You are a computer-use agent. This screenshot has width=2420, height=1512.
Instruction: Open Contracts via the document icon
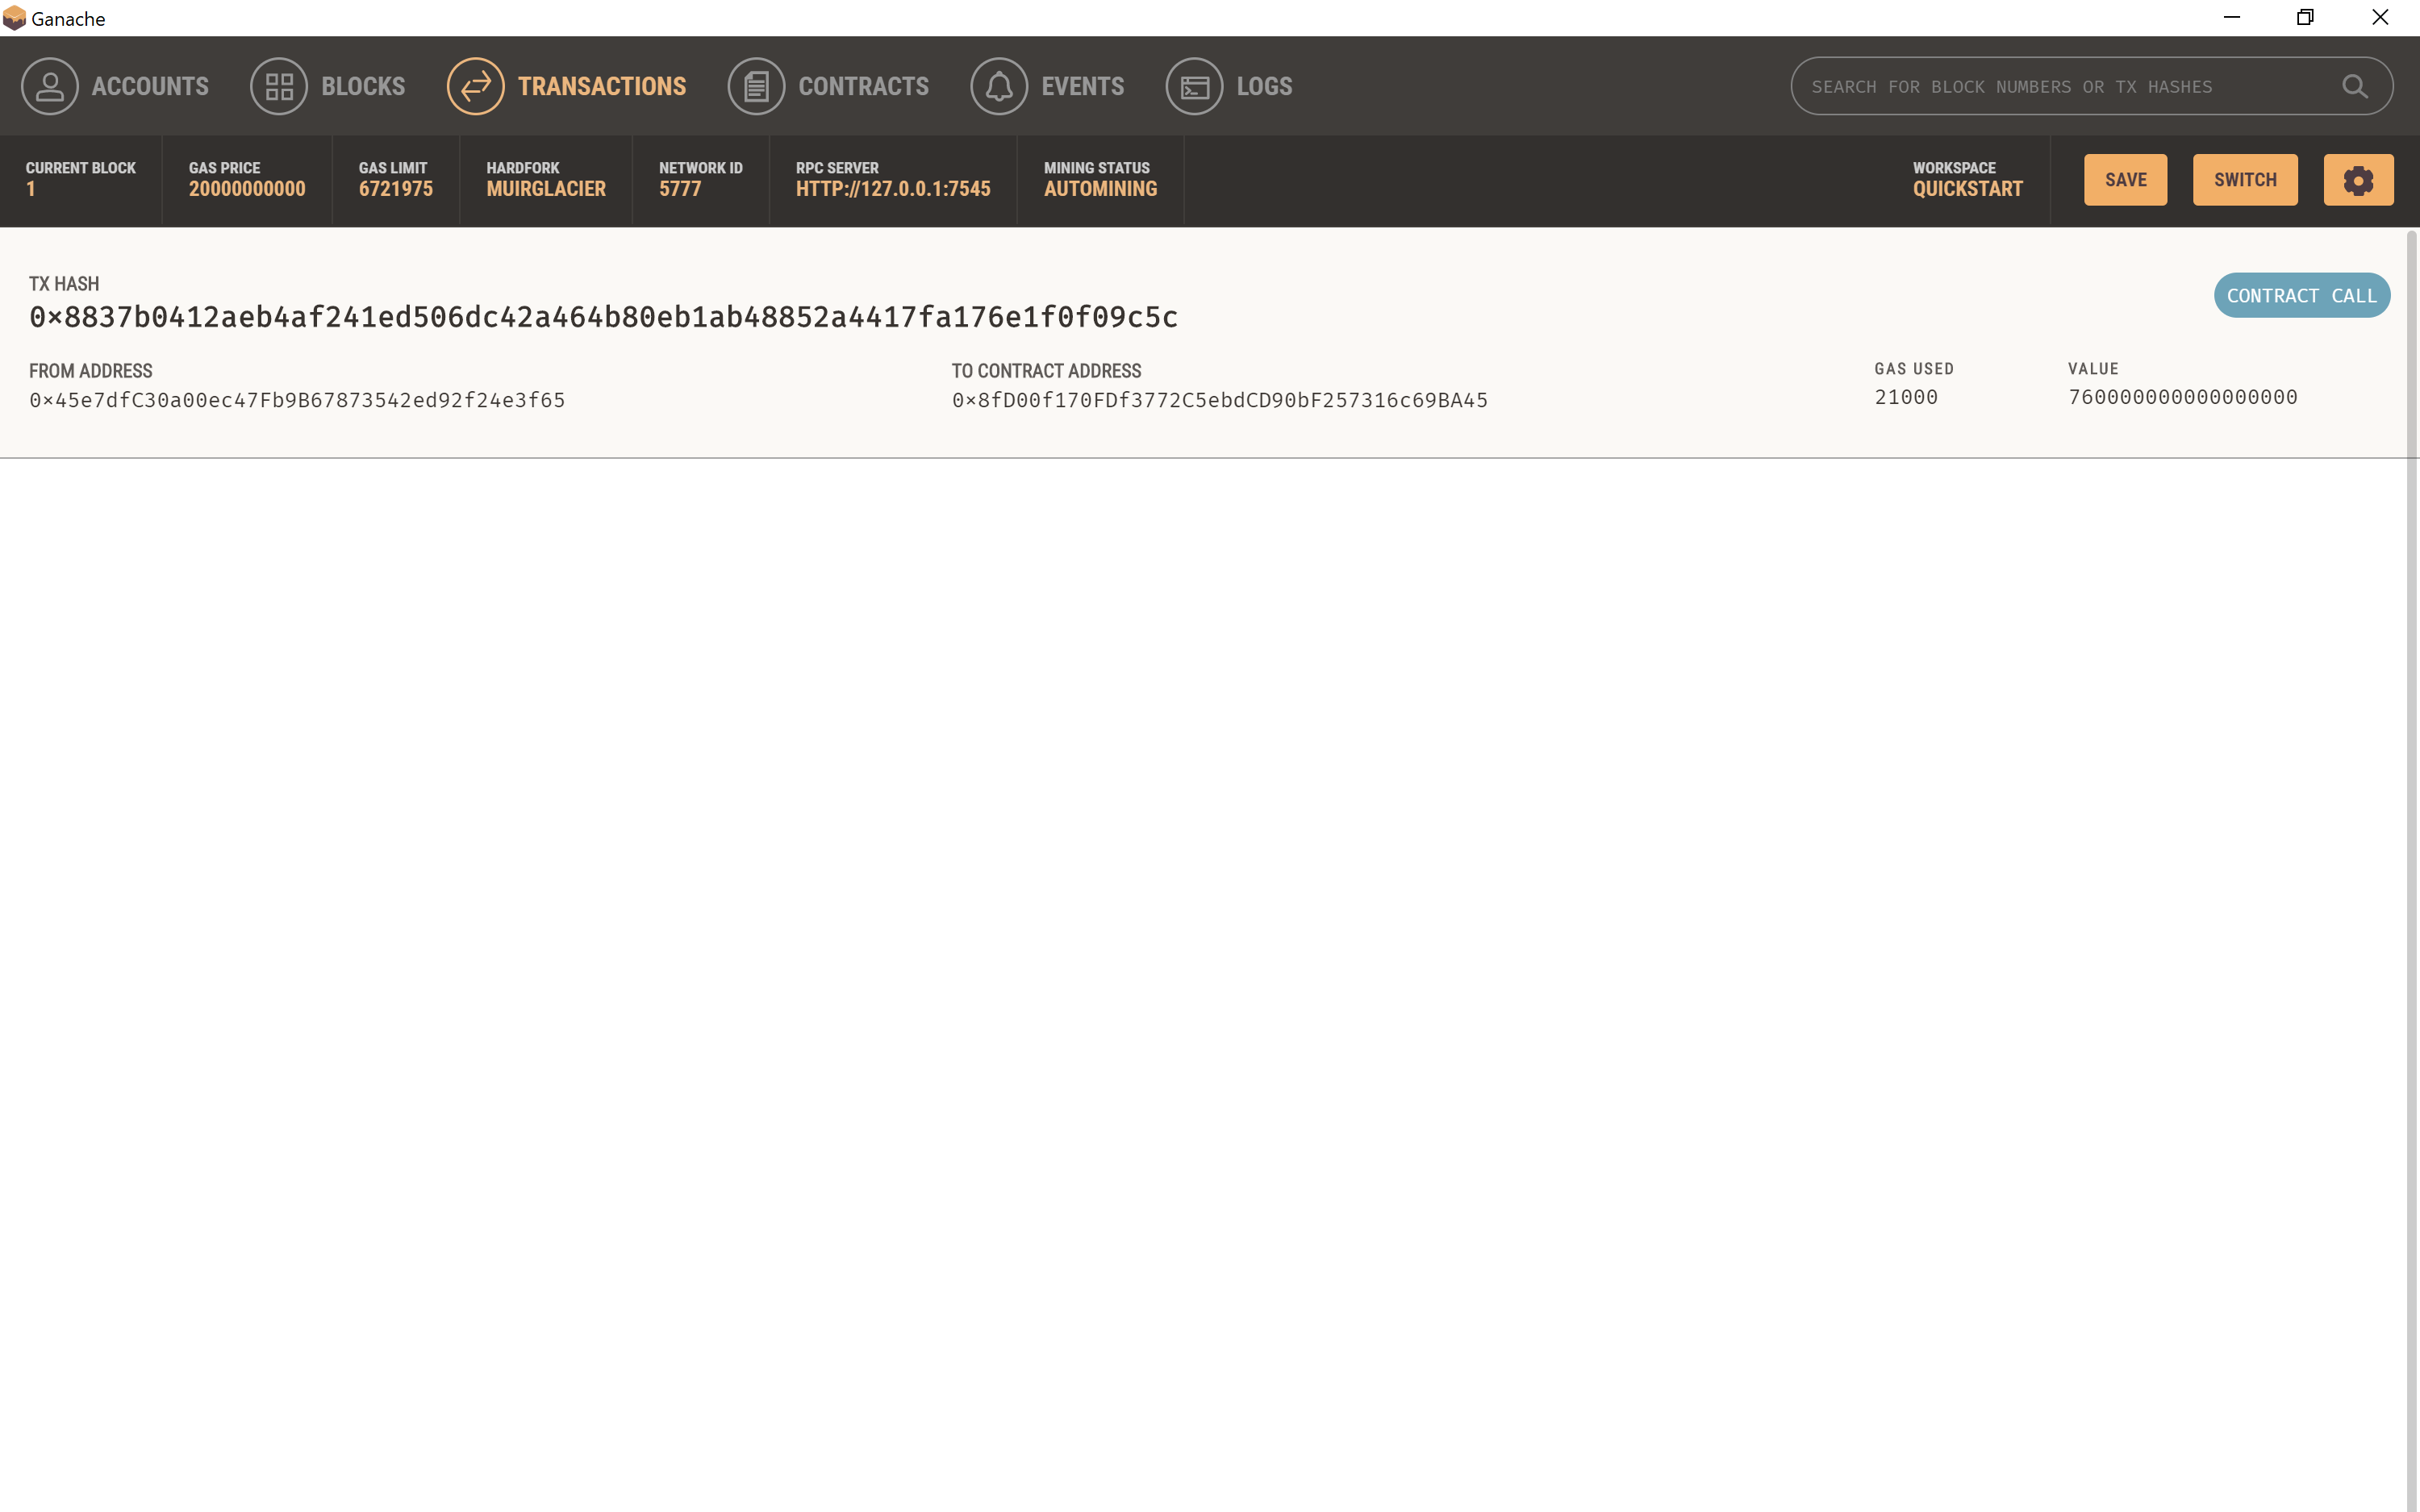click(756, 86)
